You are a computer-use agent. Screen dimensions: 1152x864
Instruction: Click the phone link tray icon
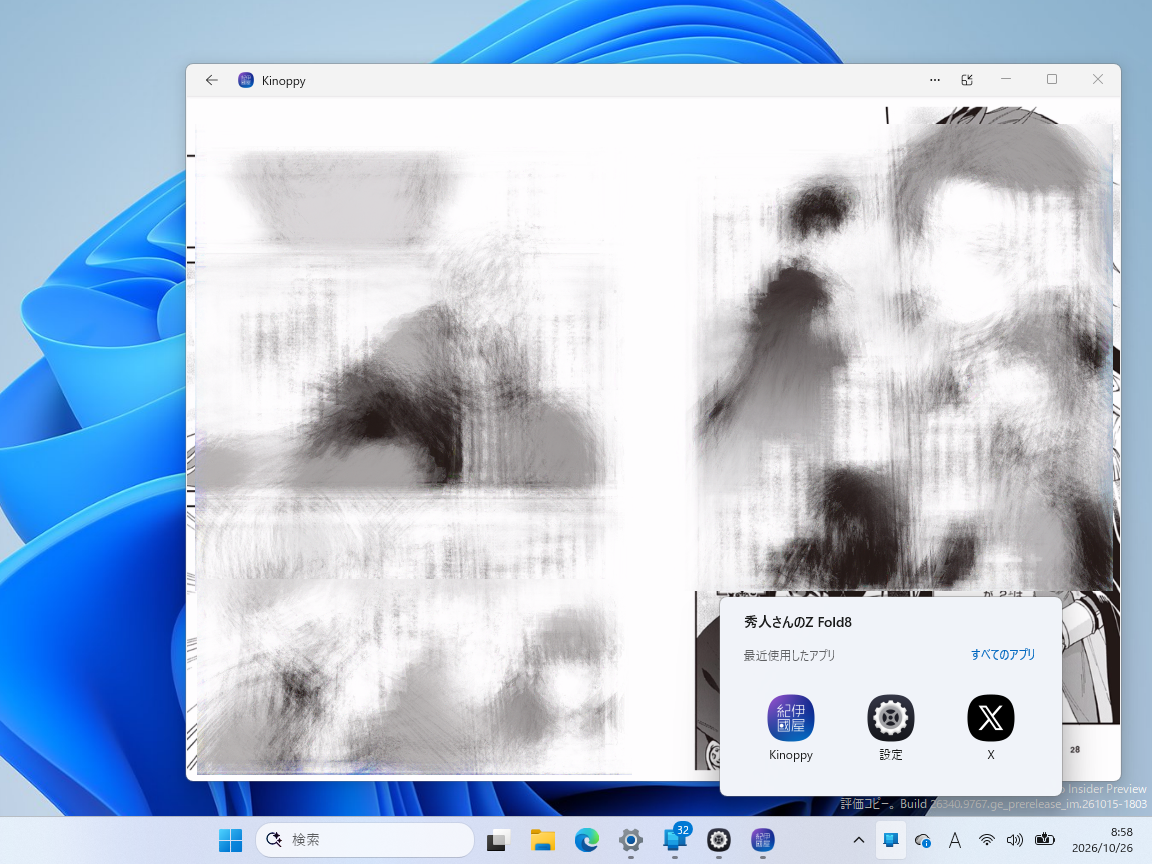pos(890,840)
